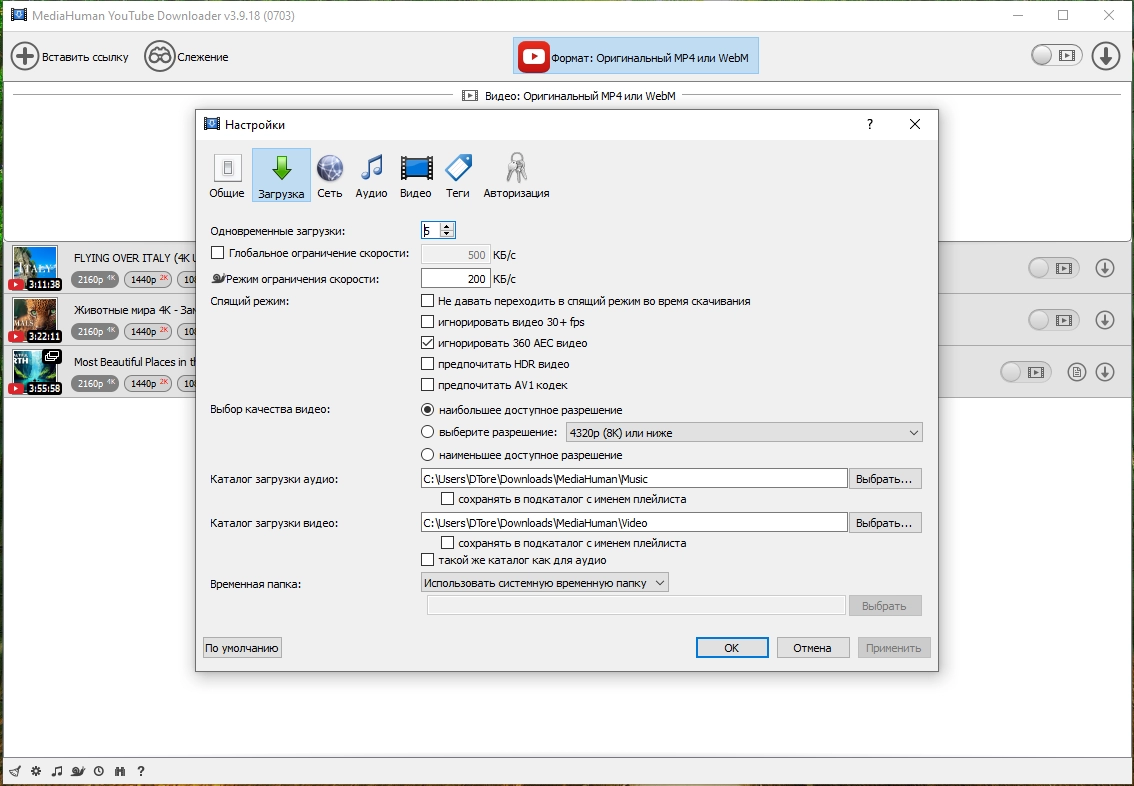
Task: Click the question mark help in status bar
Action: 141,771
